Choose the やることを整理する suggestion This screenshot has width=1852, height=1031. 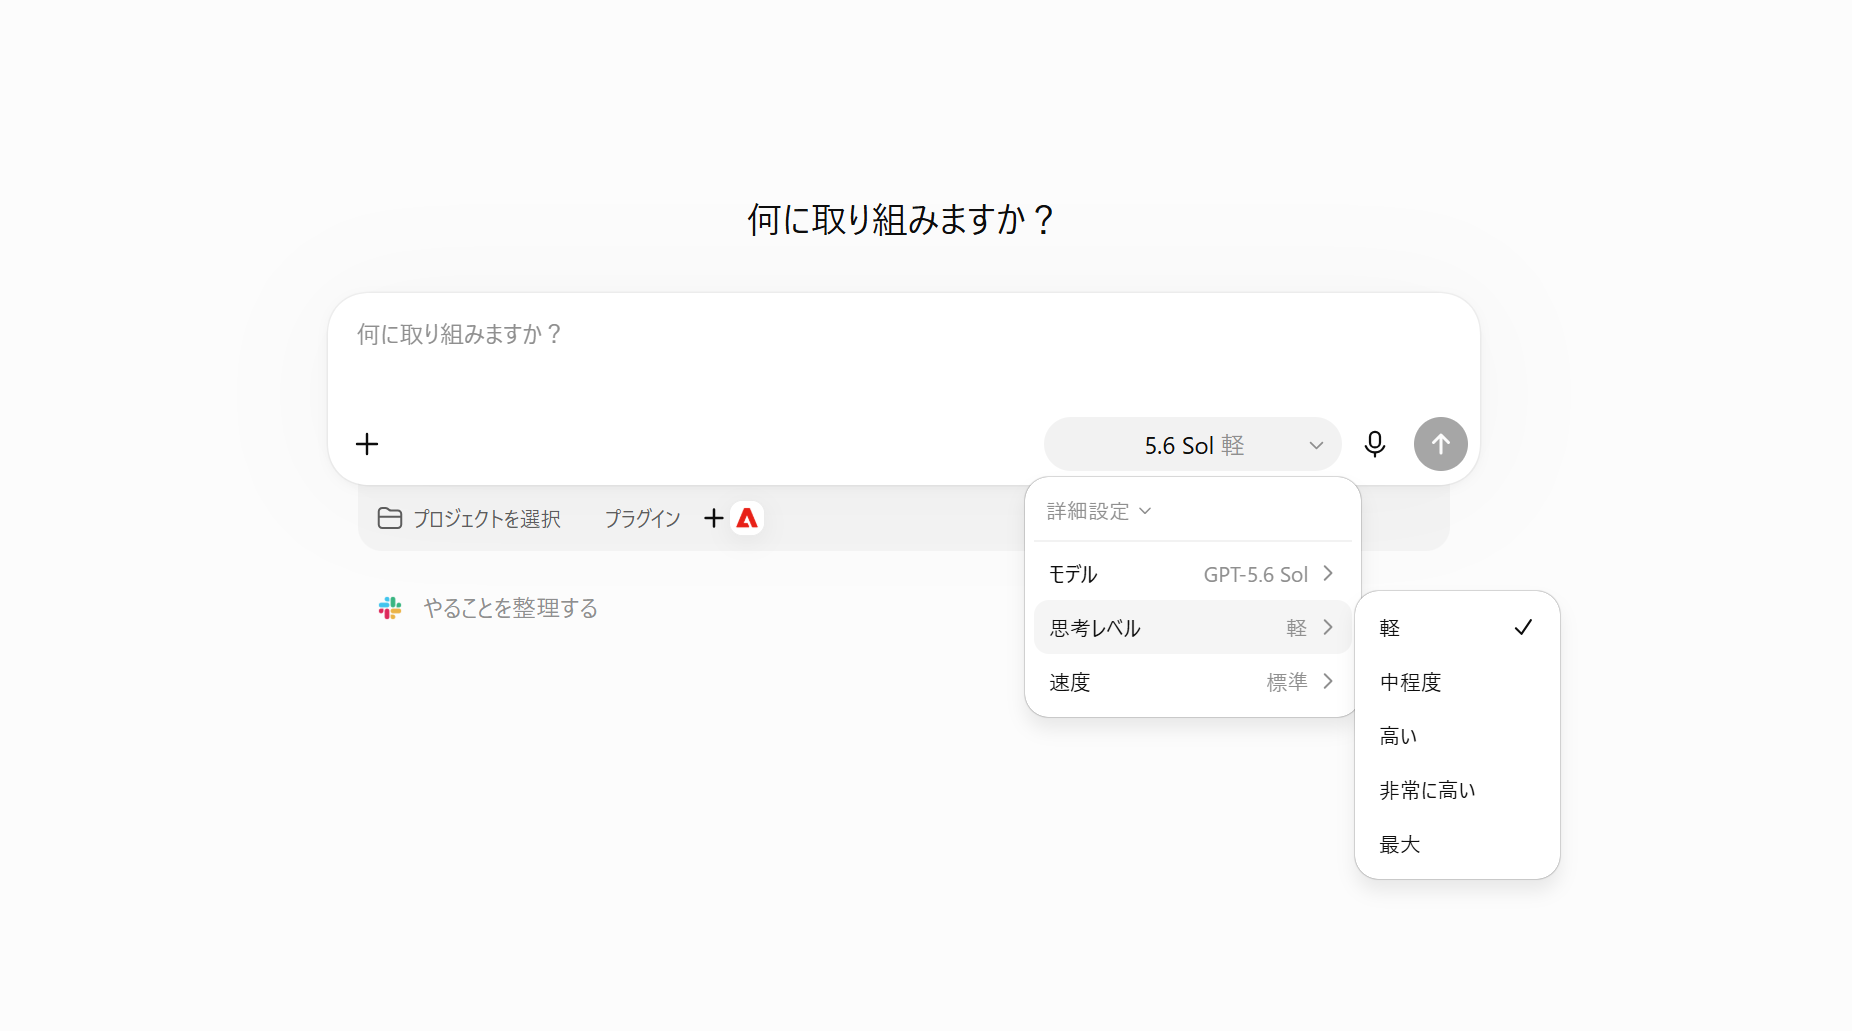point(489,608)
